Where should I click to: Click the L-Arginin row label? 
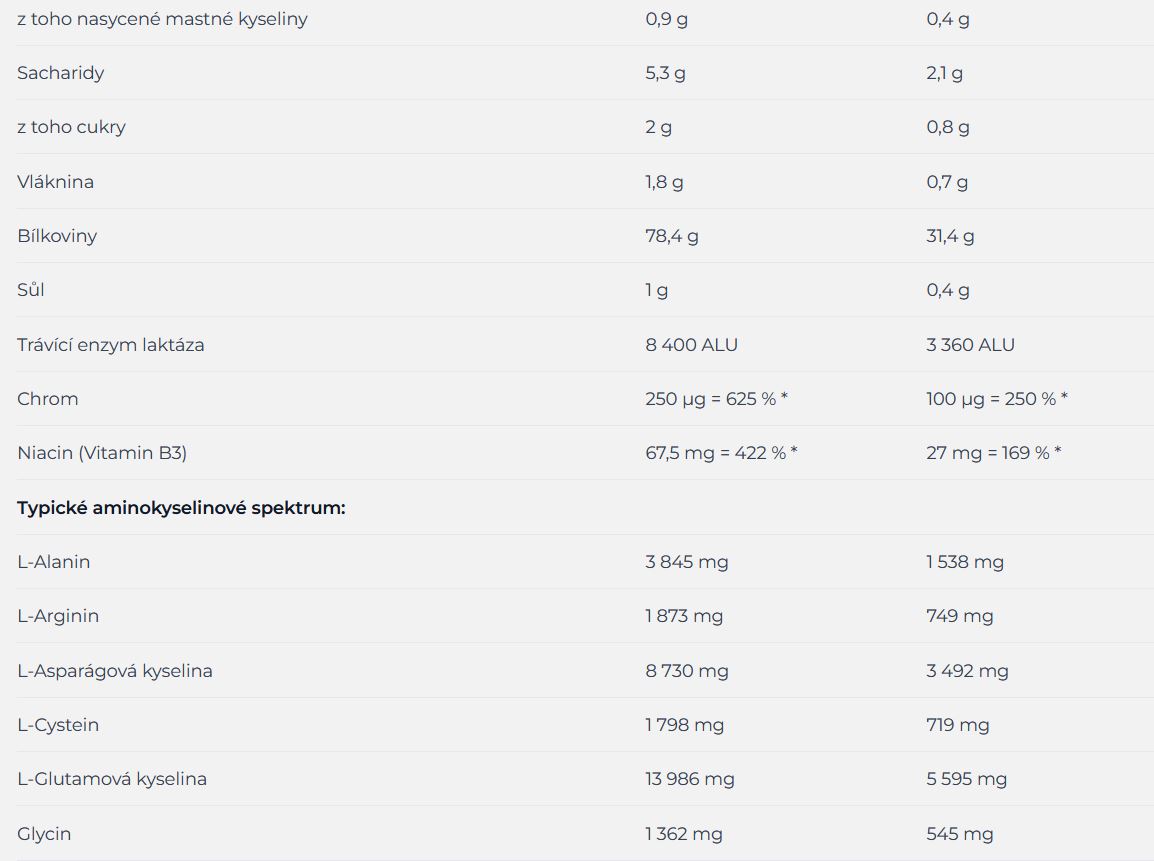click(x=57, y=616)
